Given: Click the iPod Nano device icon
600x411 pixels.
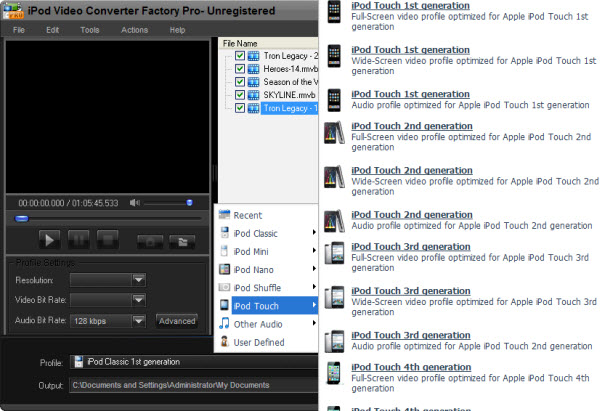Looking at the screenshot, I should tap(224, 269).
